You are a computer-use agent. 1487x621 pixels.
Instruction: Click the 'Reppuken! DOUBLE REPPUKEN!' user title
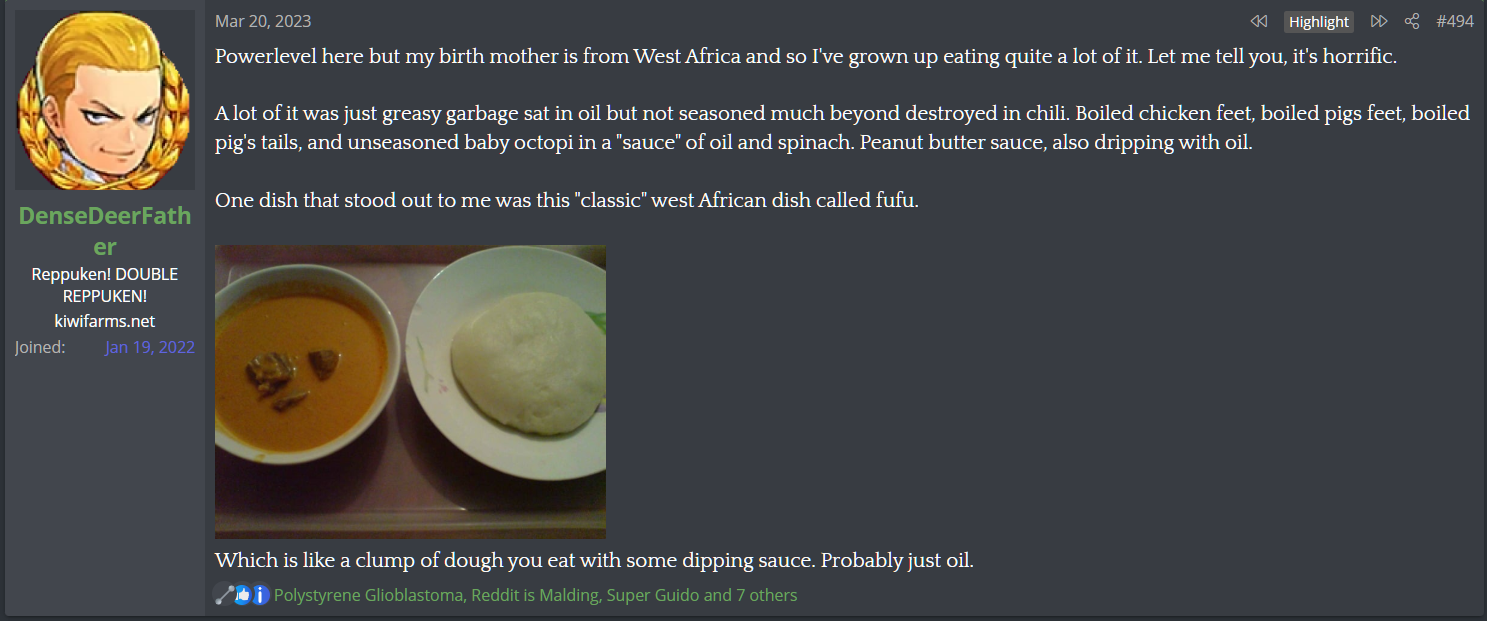point(105,285)
